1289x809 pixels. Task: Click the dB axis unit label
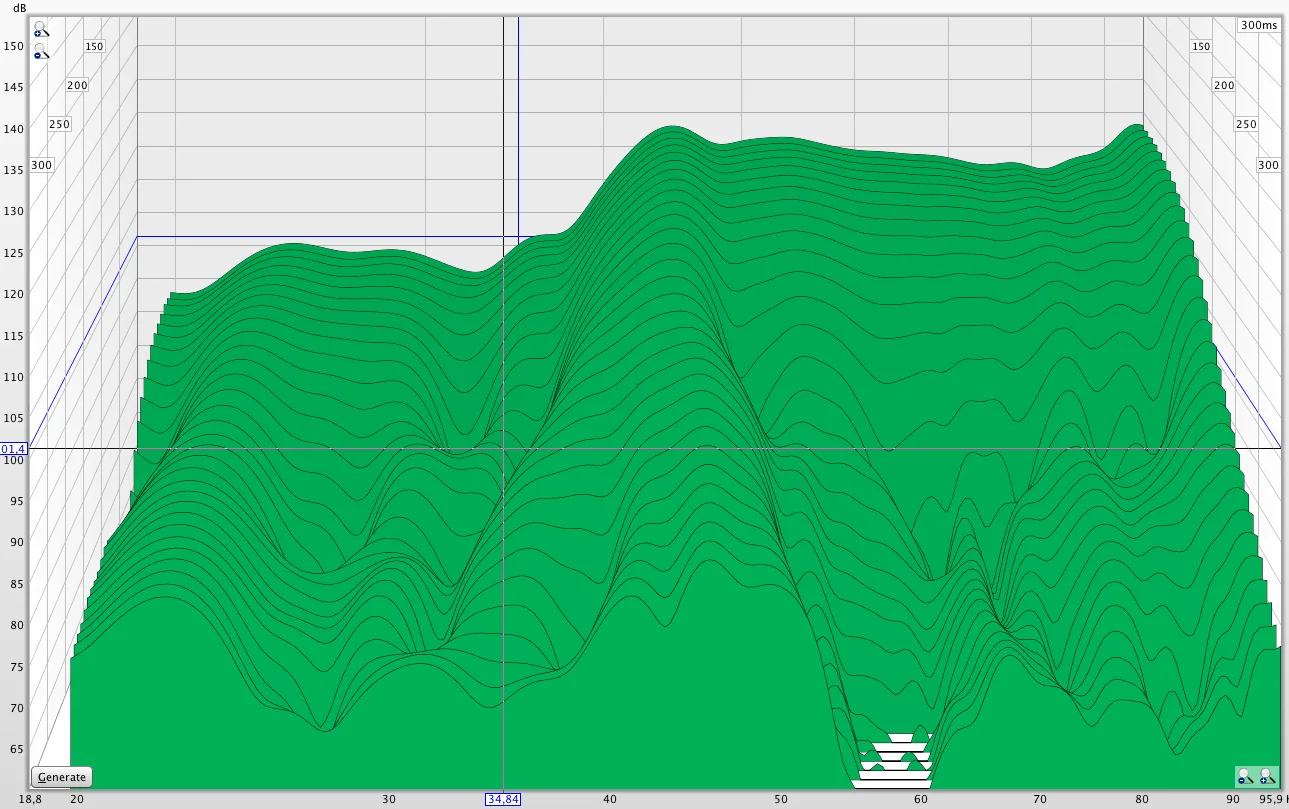20,8
